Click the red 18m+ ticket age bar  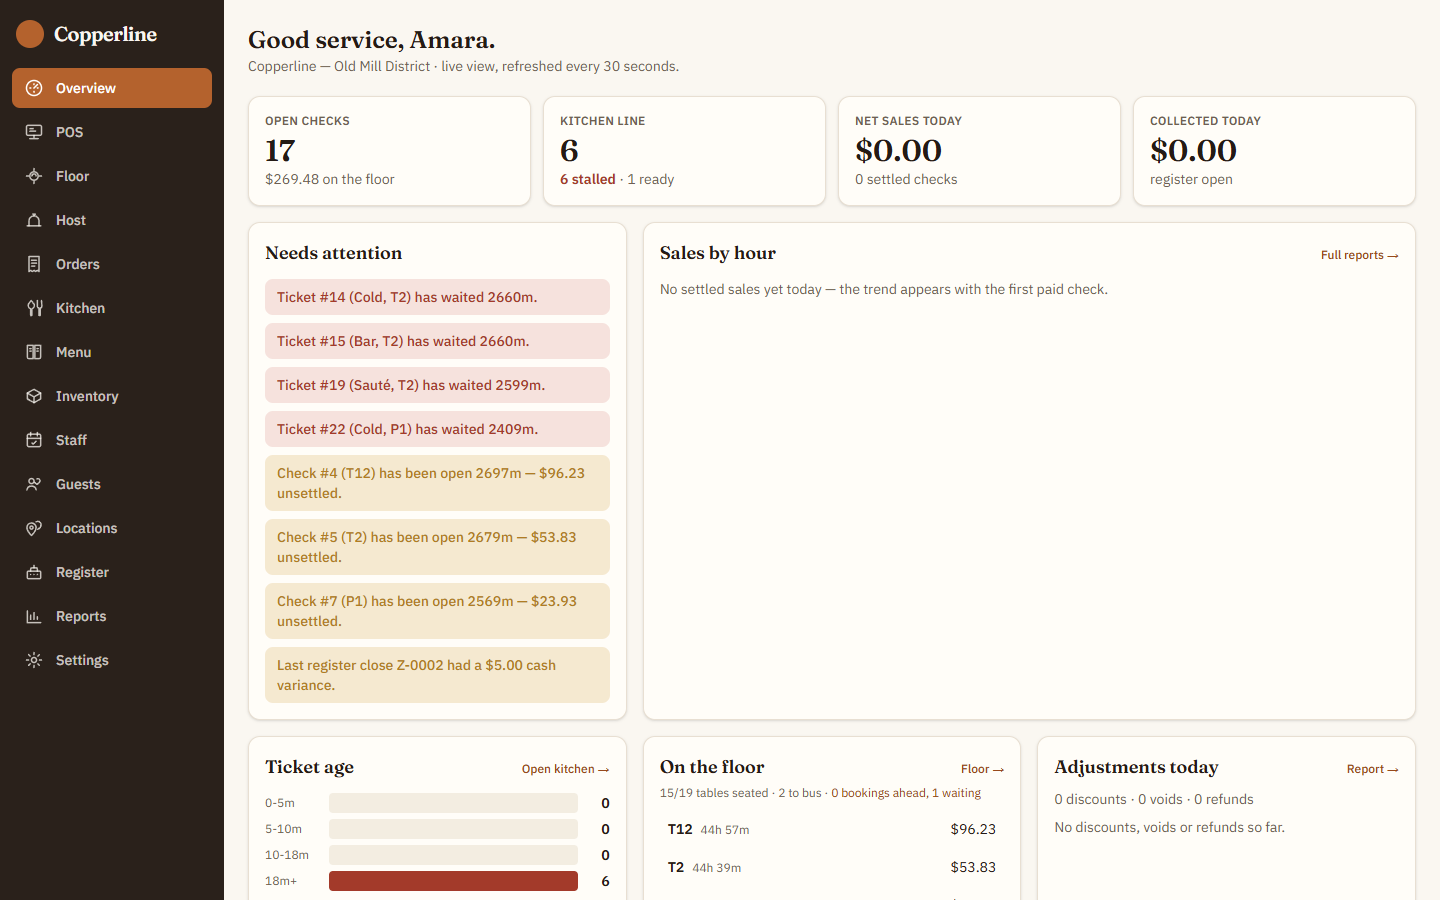pos(453,881)
